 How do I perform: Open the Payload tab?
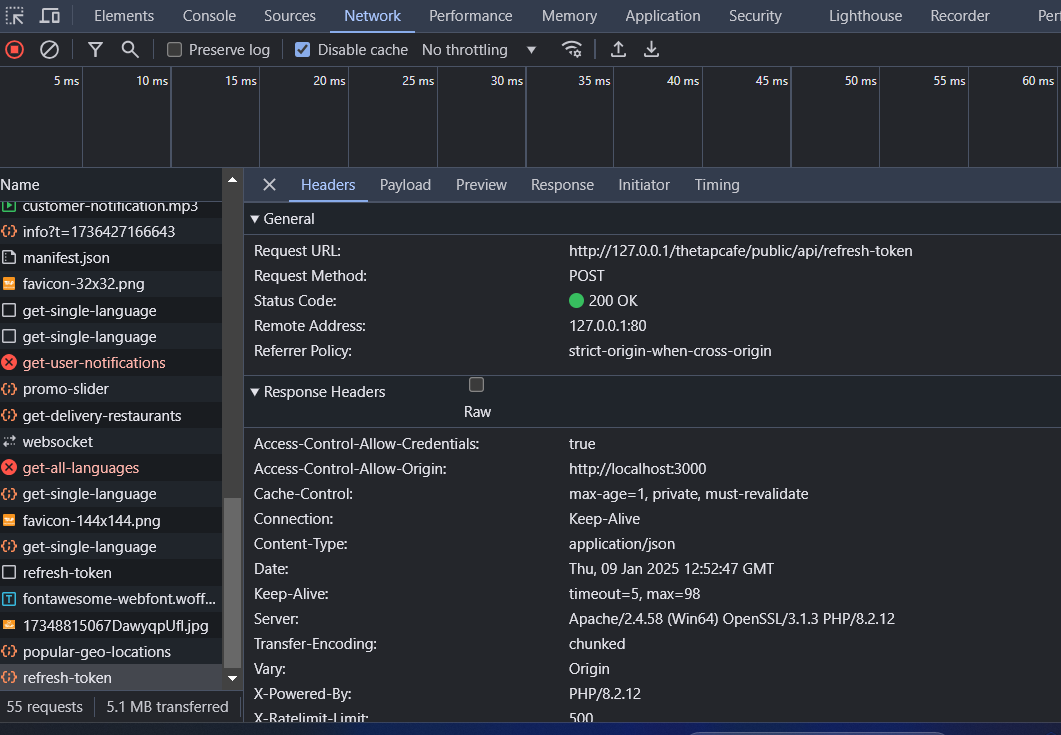(405, 185)
